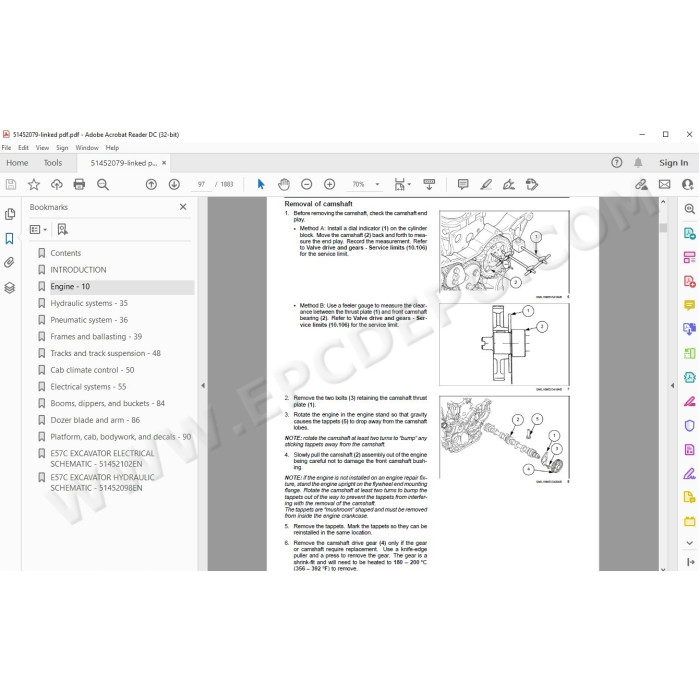Zoom out with minus button
Screen dimensions: 700x700
pyautogui.click(x=306, y=184)
